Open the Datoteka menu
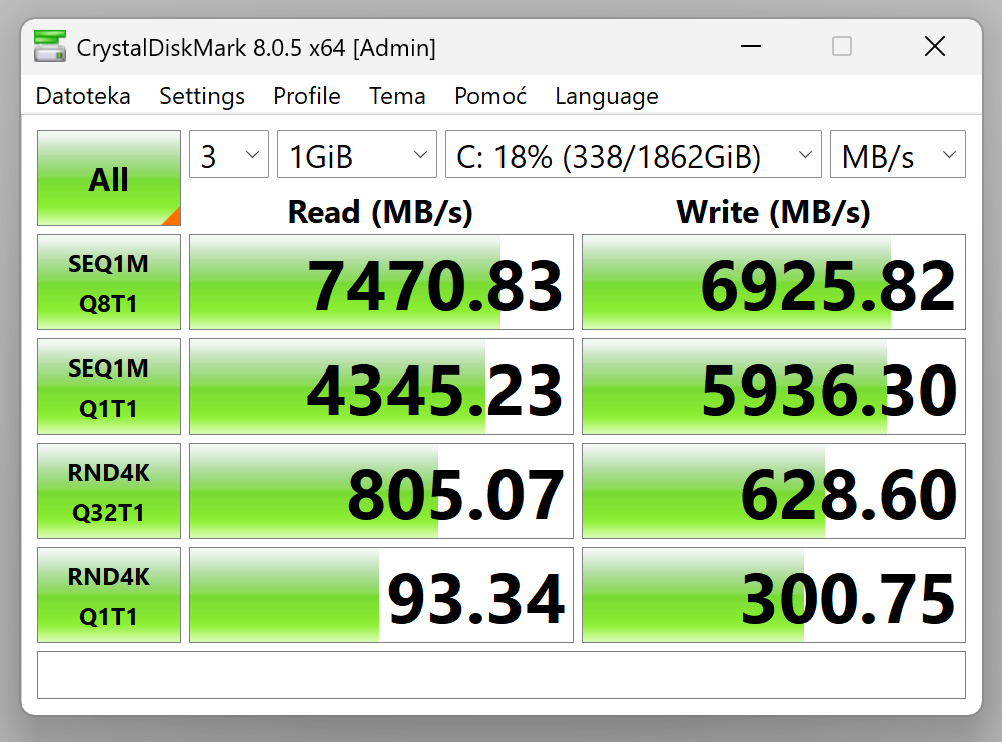The height and width of the screenshot is (742, 1002). (83, 96)
